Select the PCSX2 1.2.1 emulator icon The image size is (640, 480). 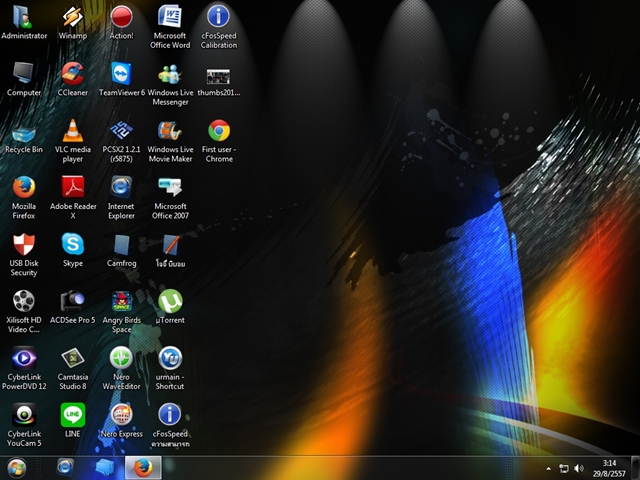click(x=121, y=131)
